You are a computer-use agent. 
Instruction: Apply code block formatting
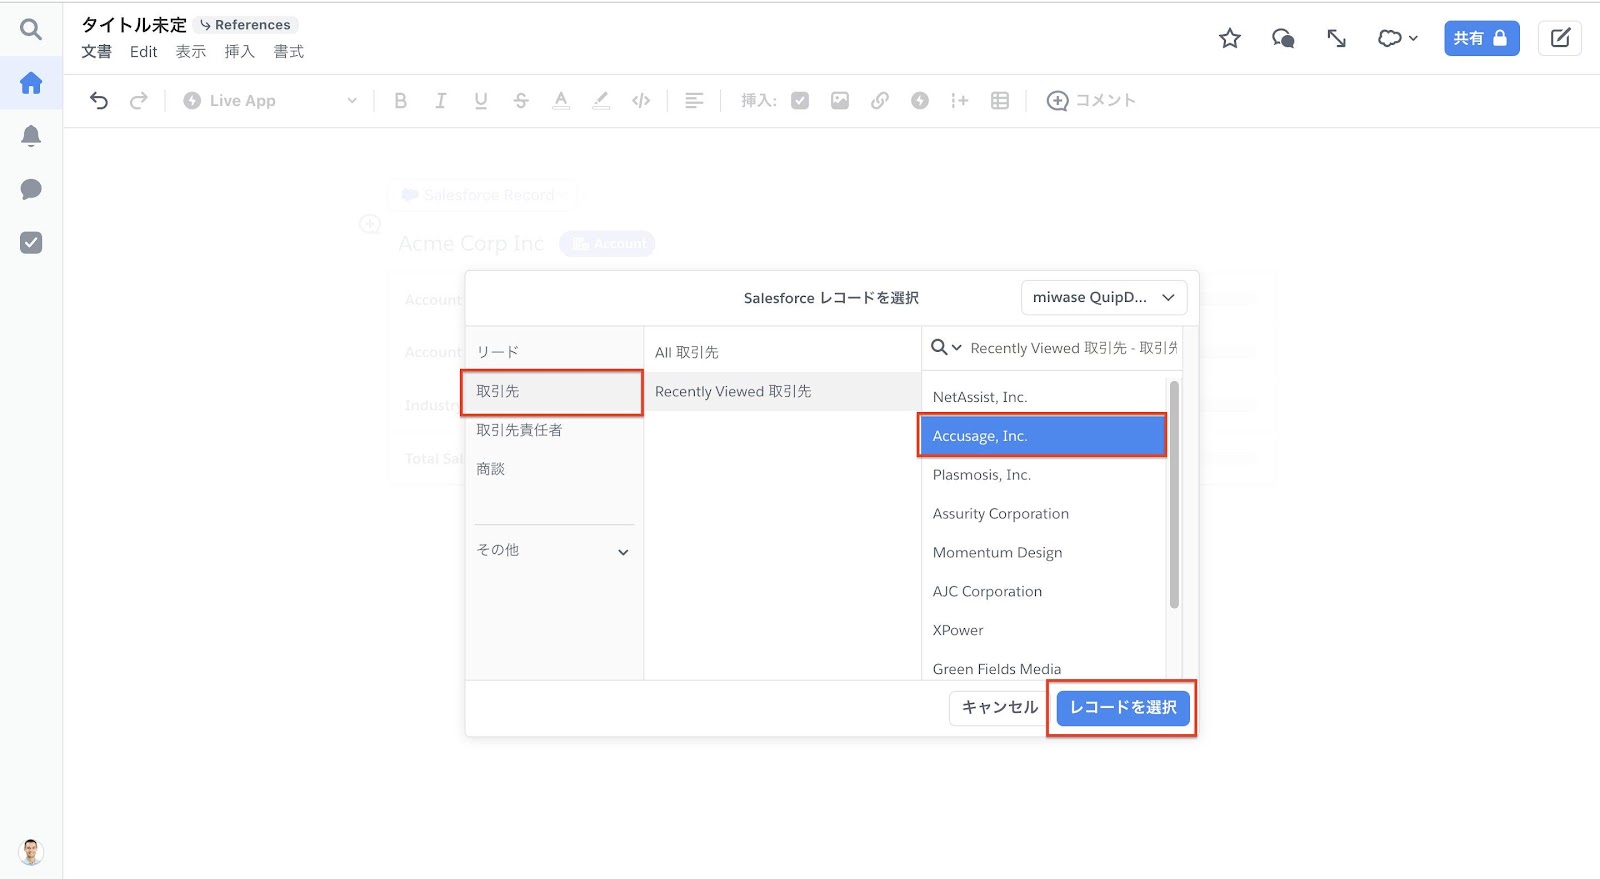[641, 100]
